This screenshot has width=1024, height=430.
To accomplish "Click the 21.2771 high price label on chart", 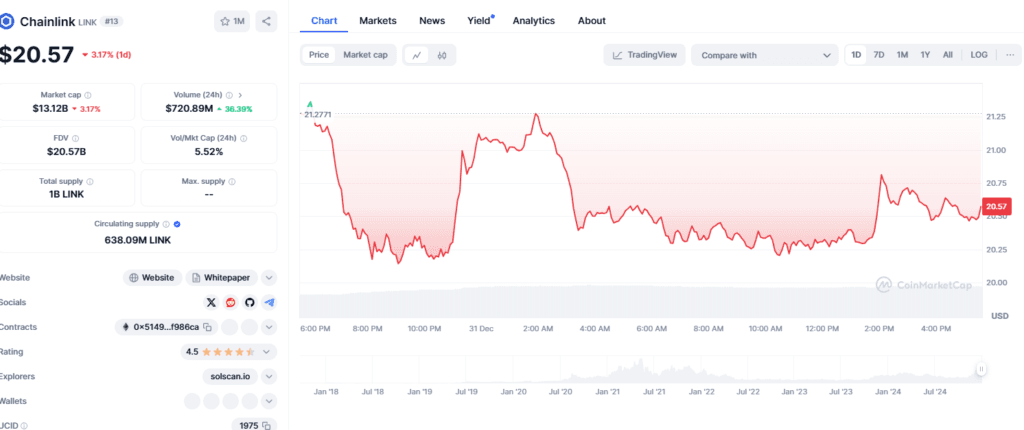I will coord(317,114).
